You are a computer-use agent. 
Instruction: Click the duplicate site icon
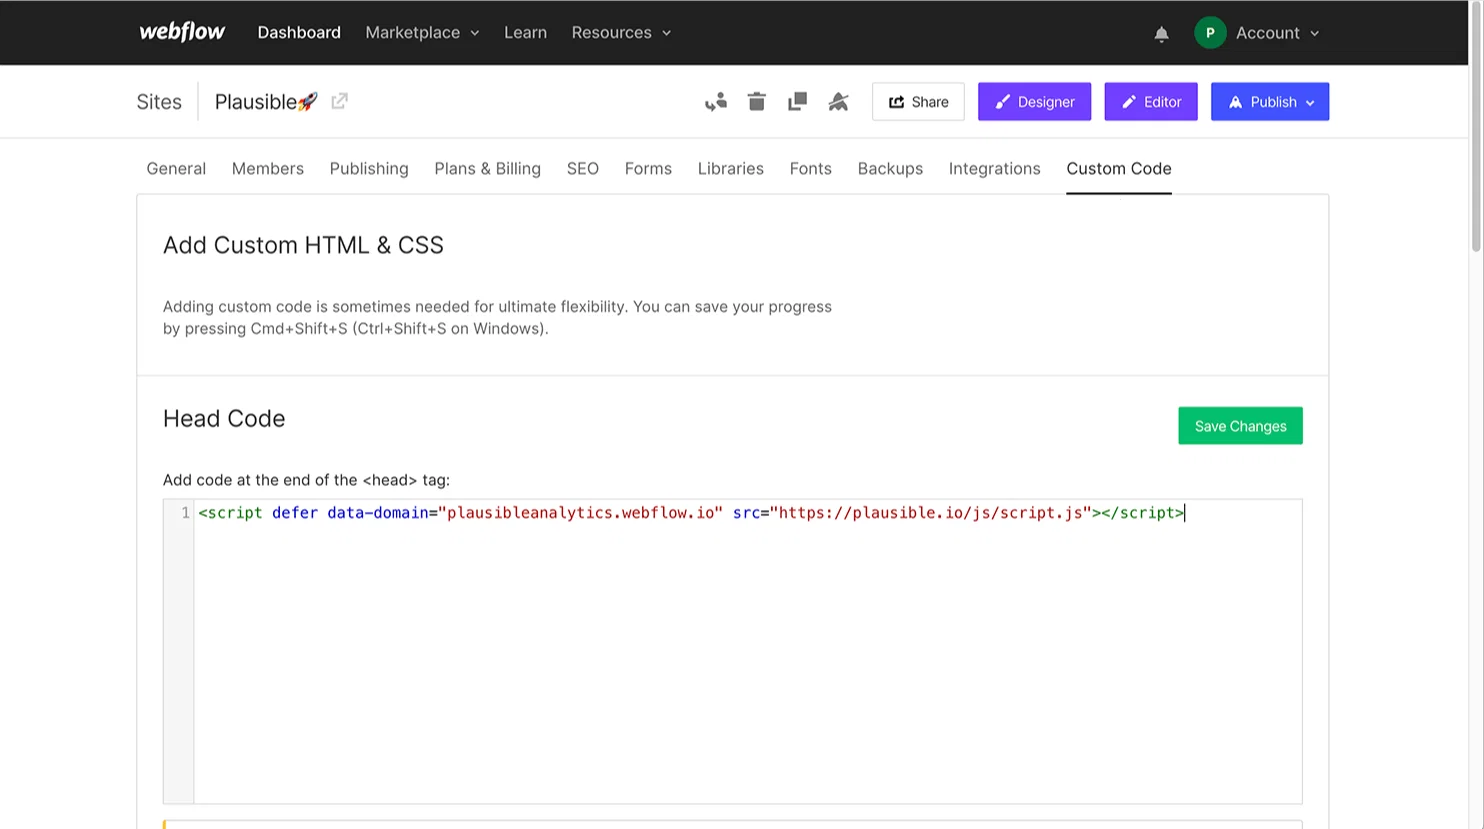pos(797,102)
